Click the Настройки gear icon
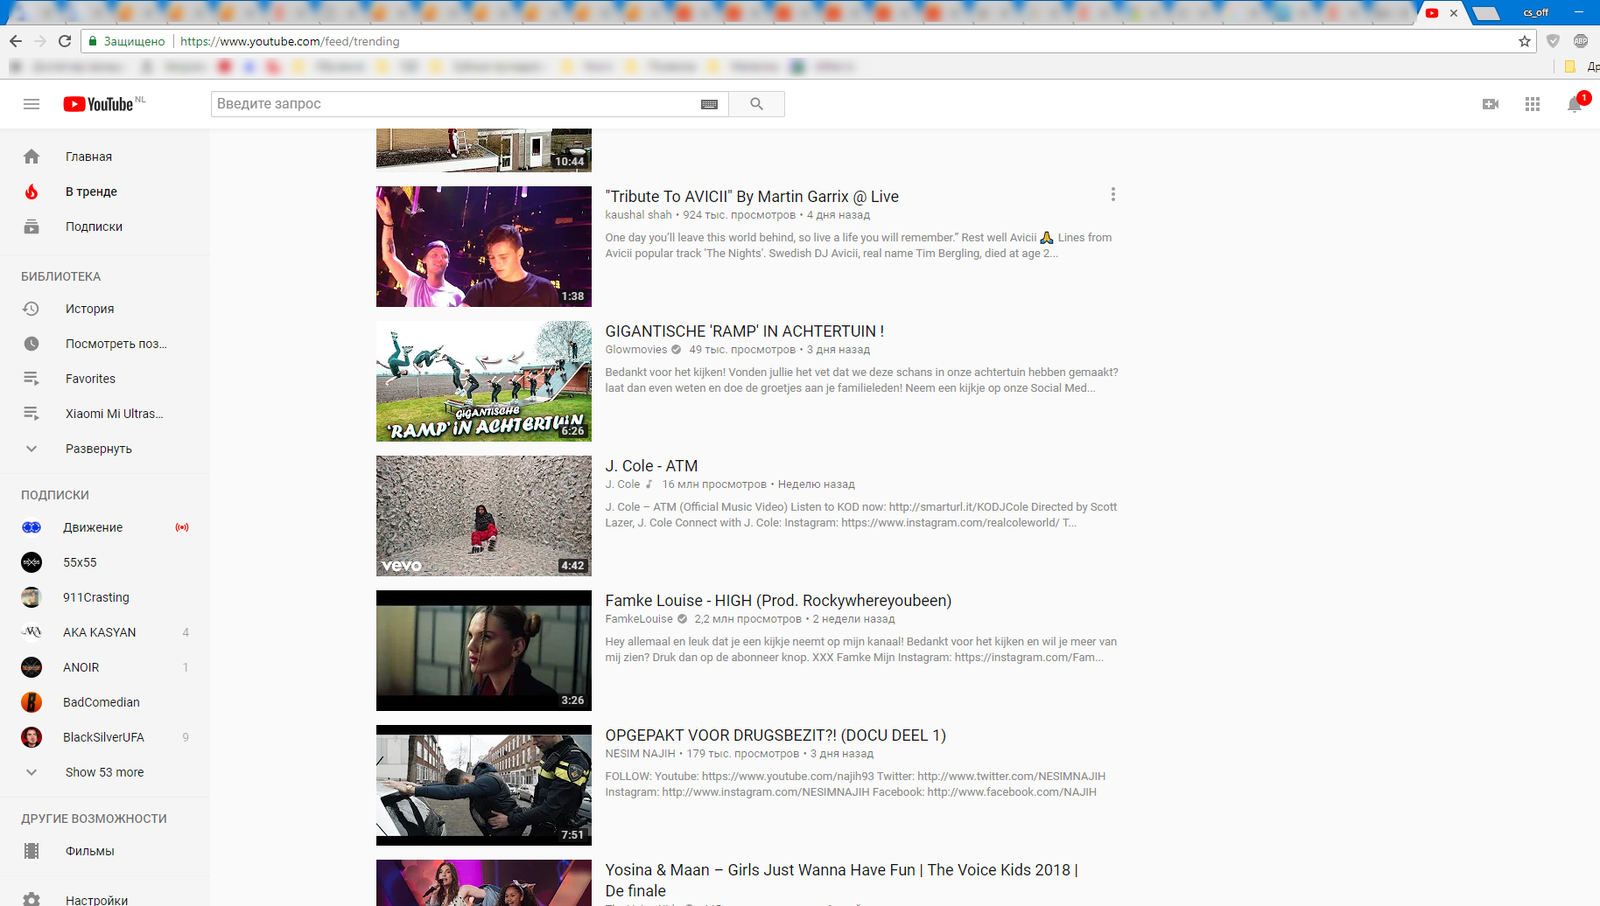 coord(31,900)
